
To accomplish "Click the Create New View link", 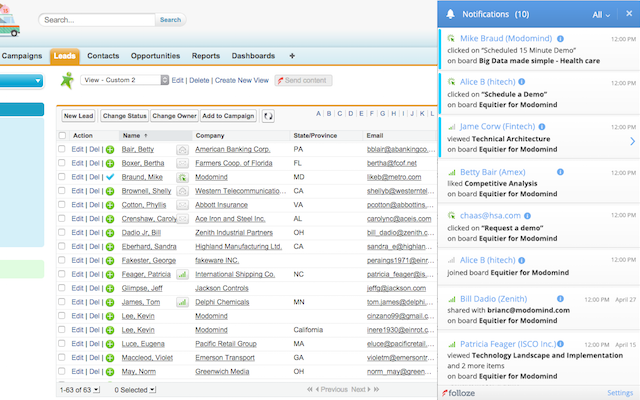I will pyautogui.click(x=242, y=80).
